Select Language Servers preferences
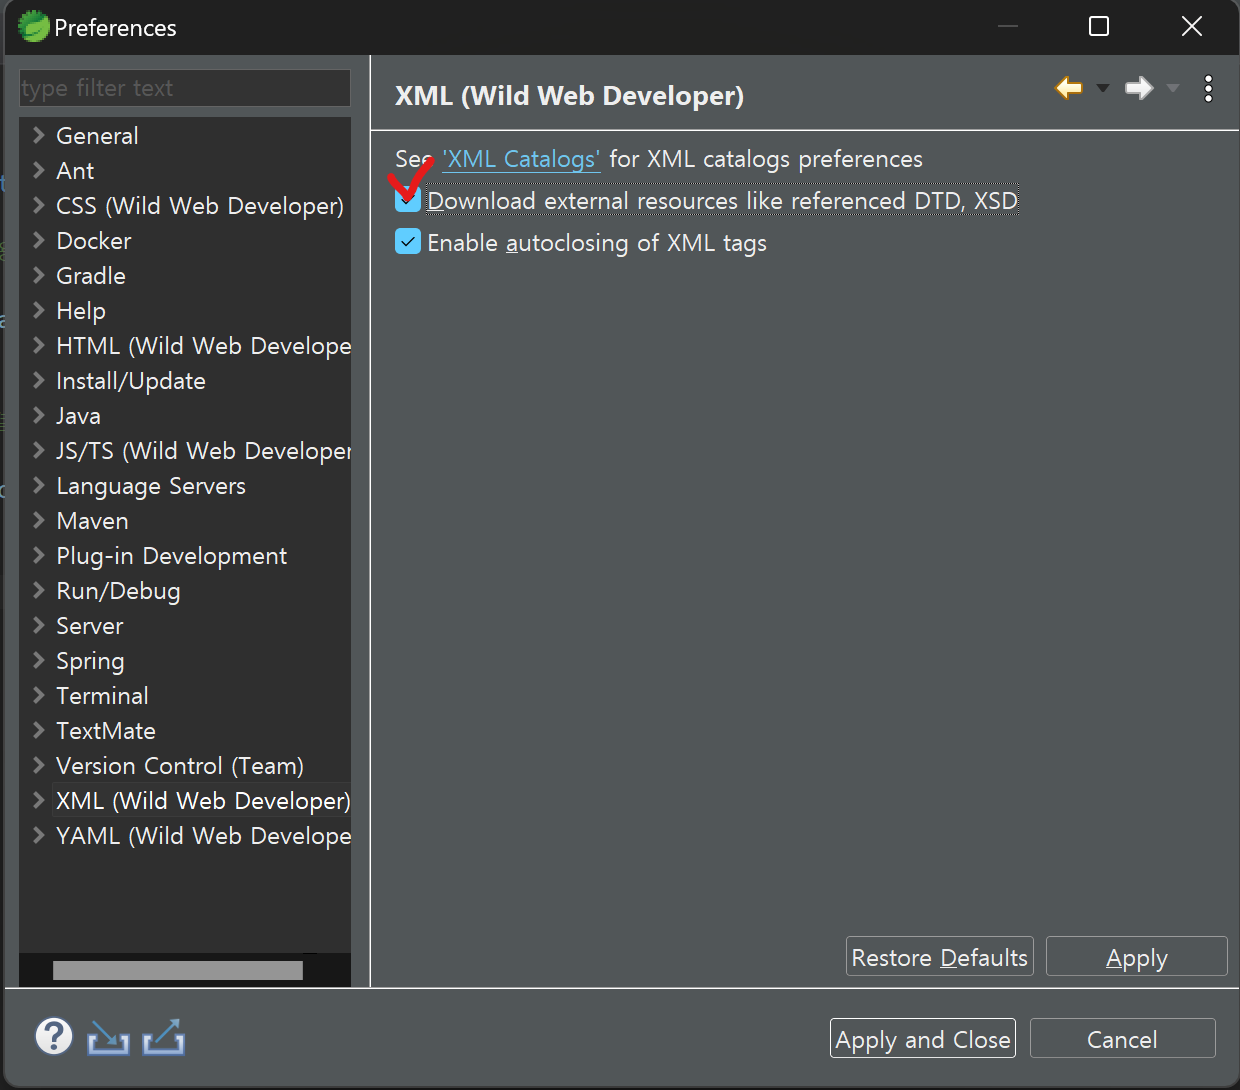The height and width of the screenshot is (1090, 1240). tap(151, 486)
